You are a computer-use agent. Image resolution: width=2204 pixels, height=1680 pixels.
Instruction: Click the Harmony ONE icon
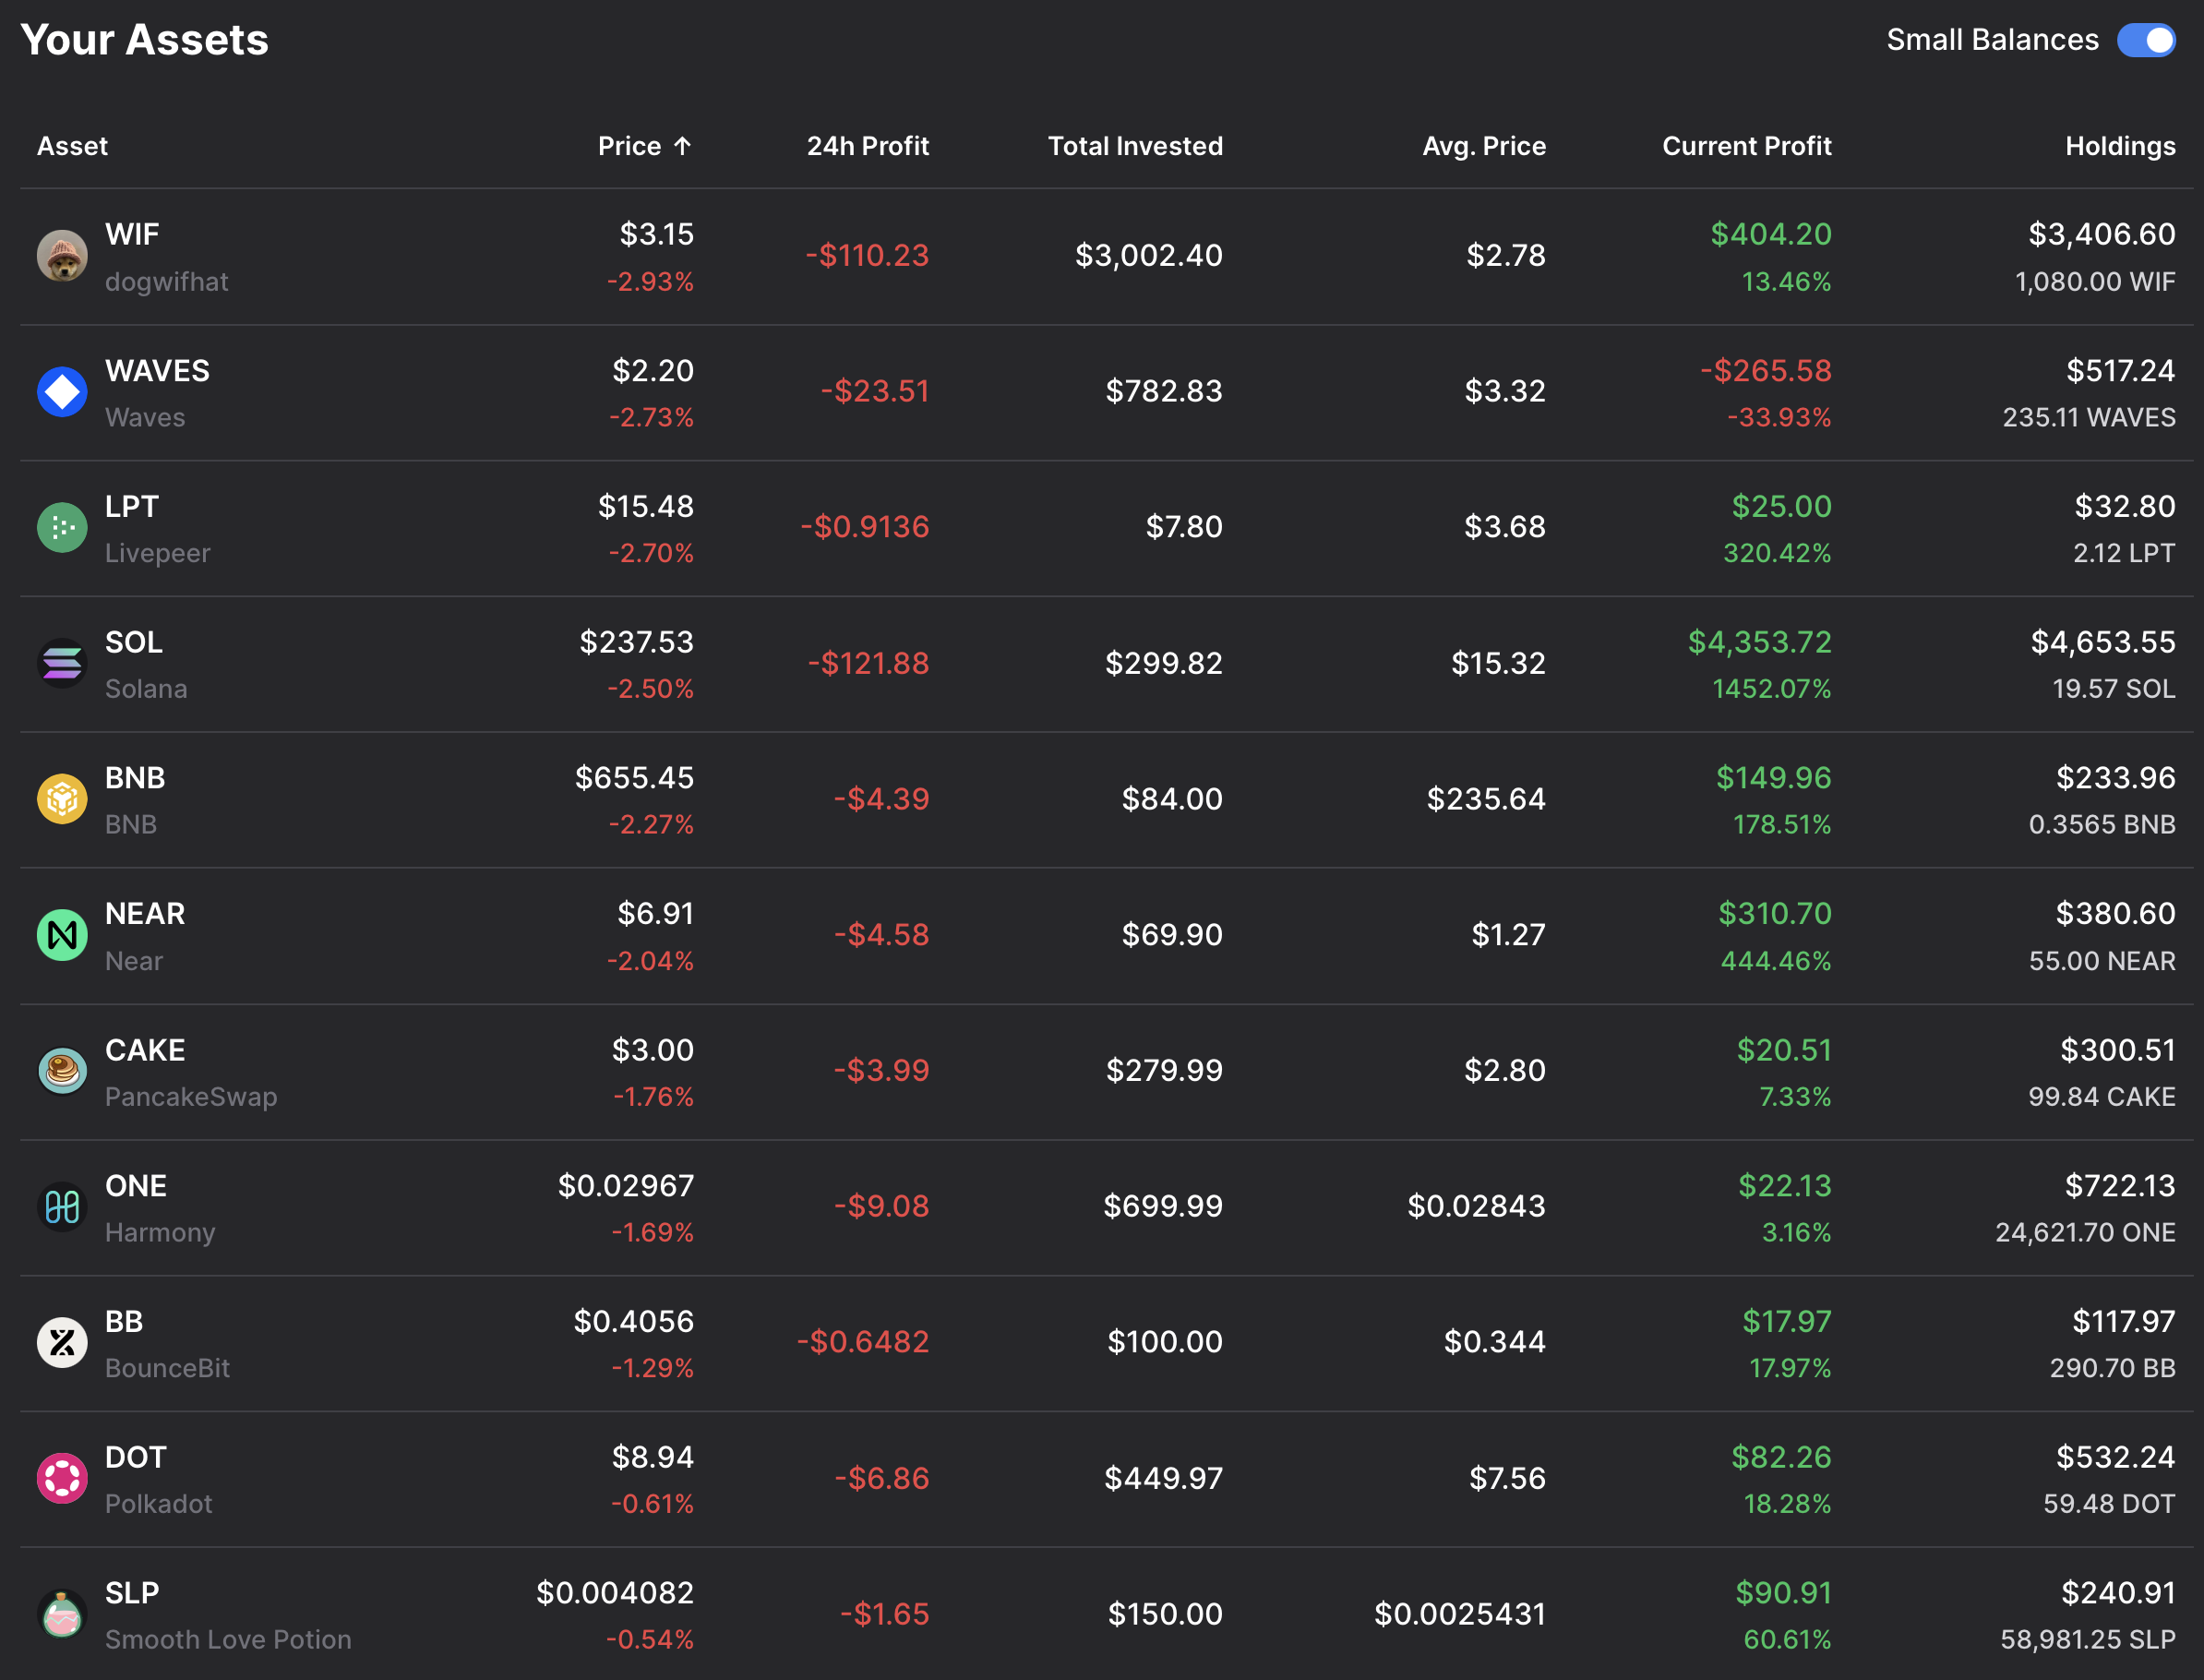point(62,1207)
